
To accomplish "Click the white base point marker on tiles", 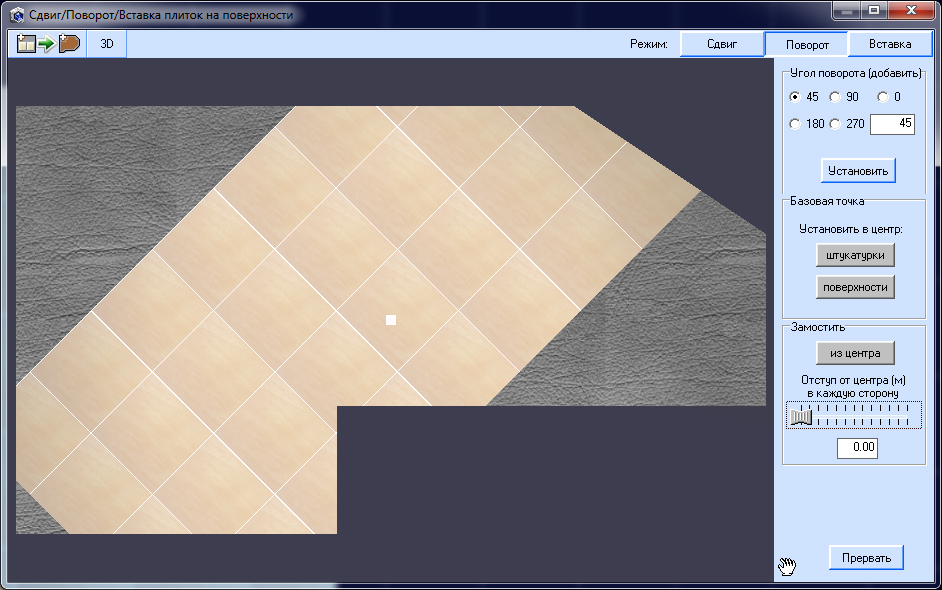I will coord(391,320).
